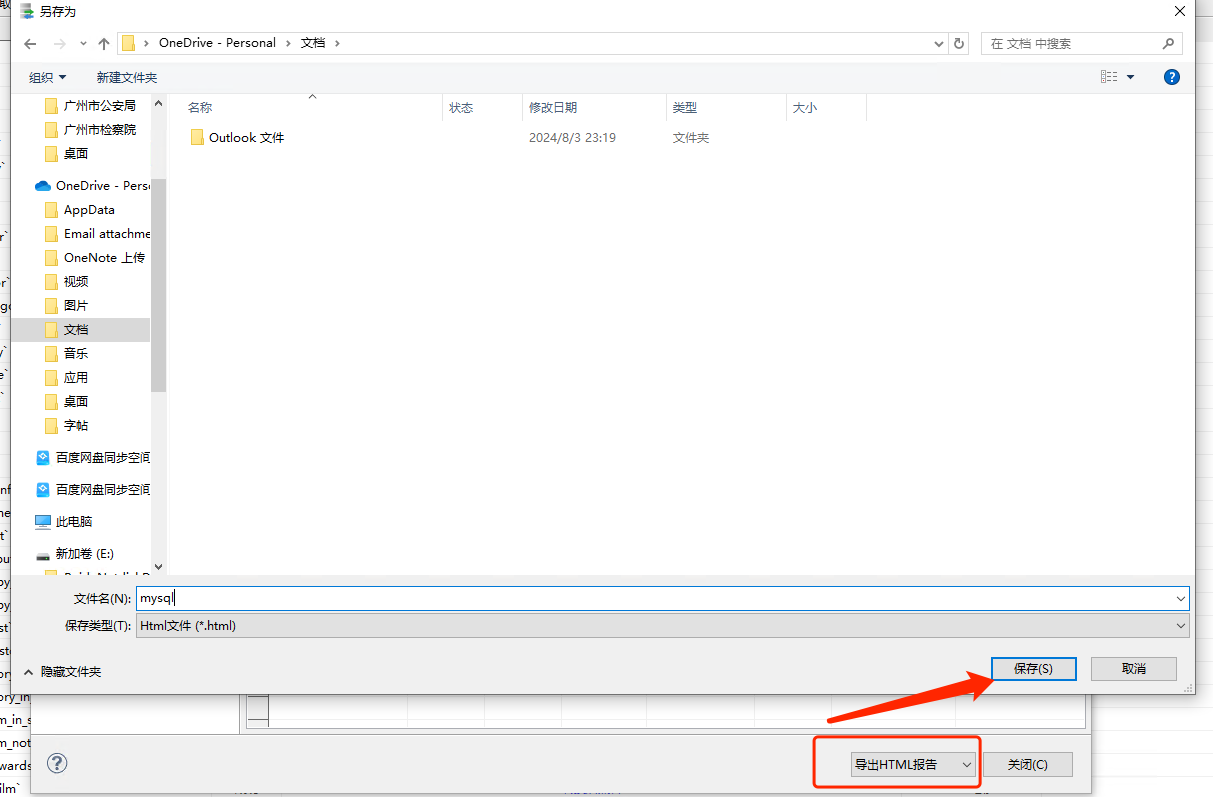The width and height of the screenshot is (1213, 797).
Task: Click the refresh button beside address bar
Action: click(x=960, y=43)
